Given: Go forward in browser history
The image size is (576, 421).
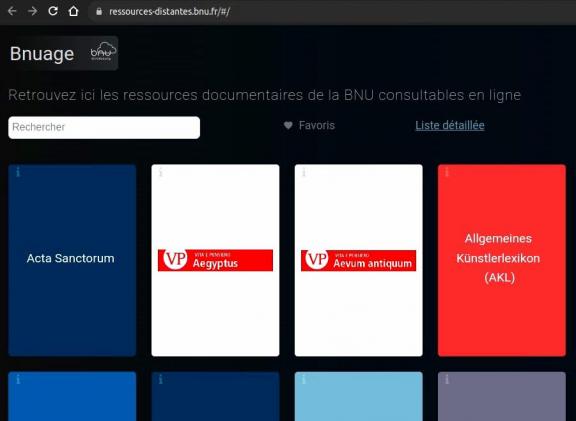Looking at the screenshot, I should pyautogui.click(x=33, y=11).
